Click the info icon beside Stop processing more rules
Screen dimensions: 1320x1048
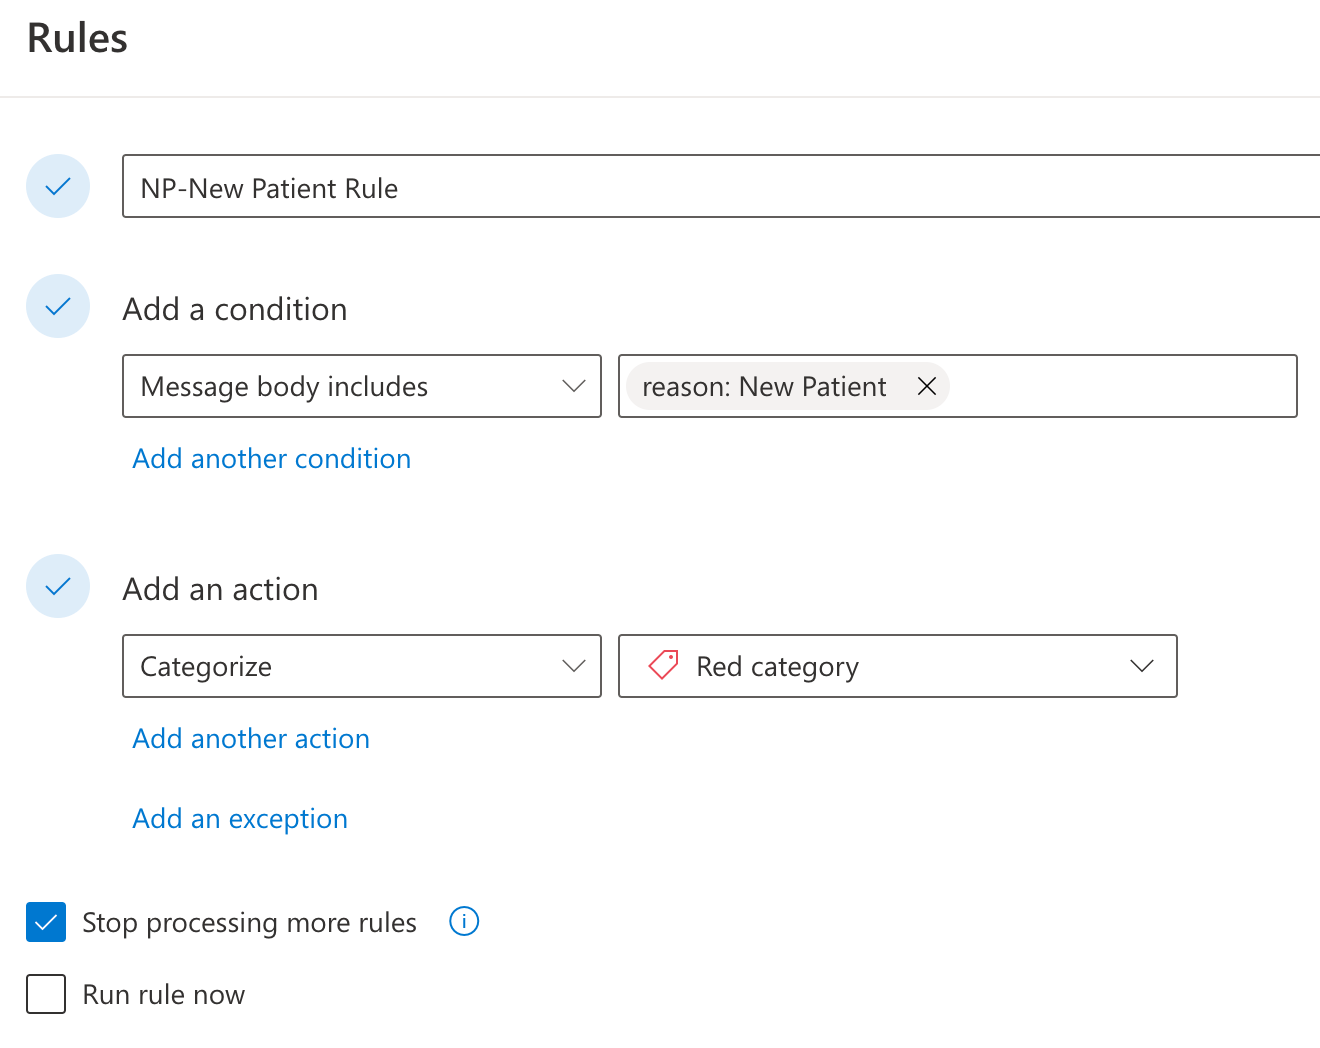[464, 921]
